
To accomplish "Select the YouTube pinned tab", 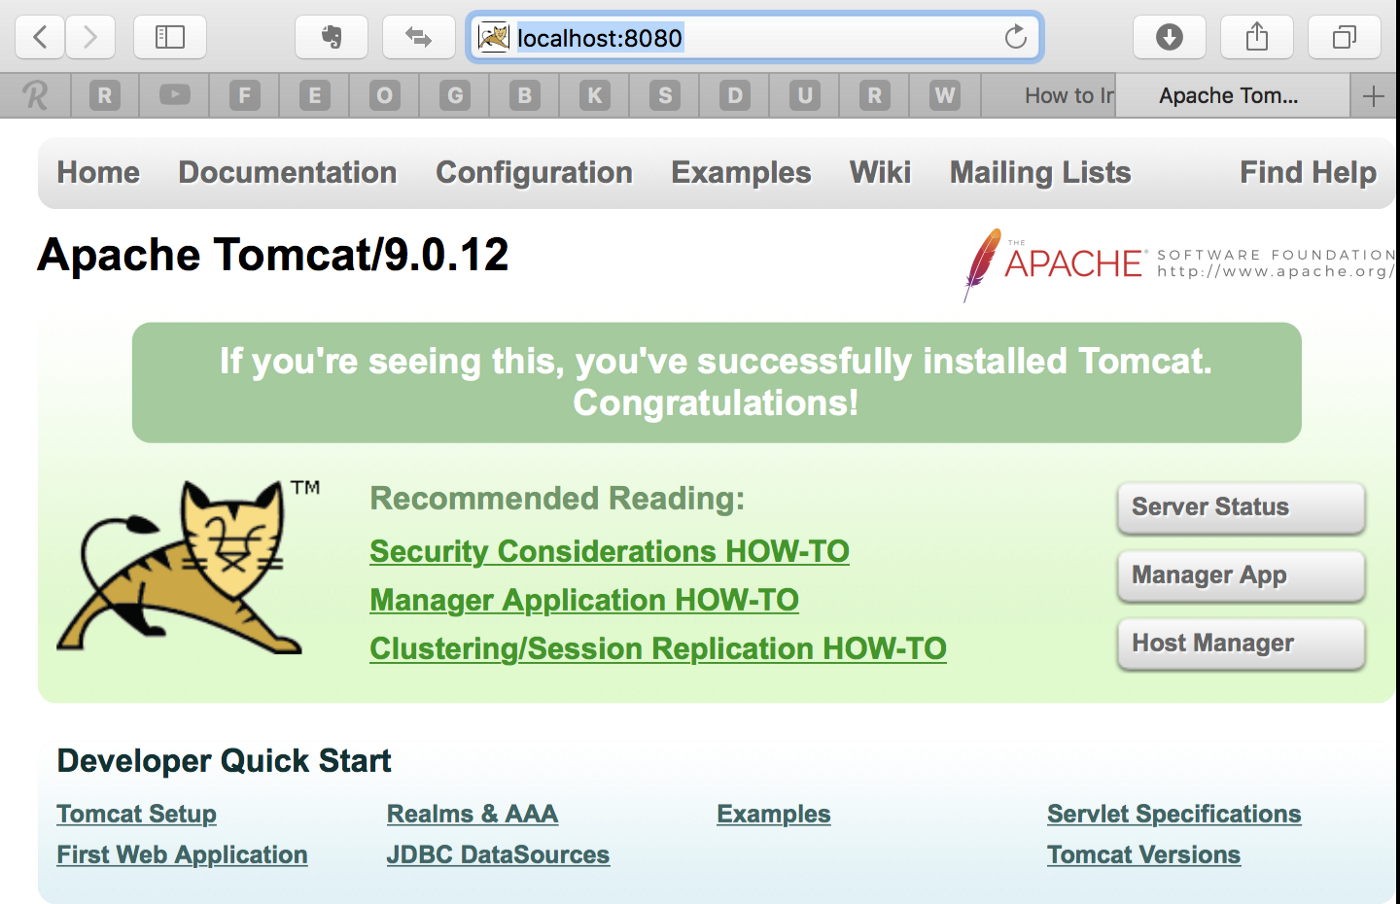I will tap(175, 96).
